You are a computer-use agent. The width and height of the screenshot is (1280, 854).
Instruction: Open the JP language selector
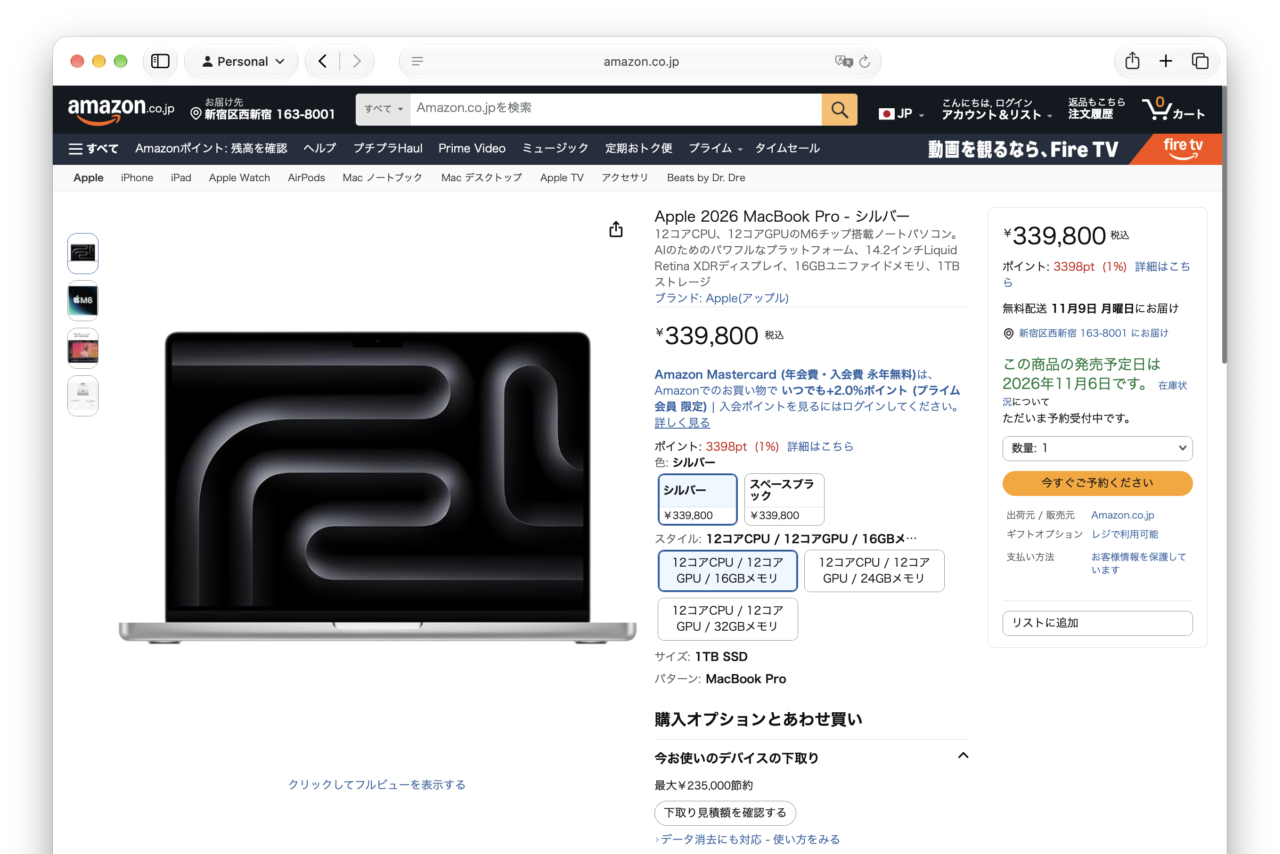[x=900, y=113]
